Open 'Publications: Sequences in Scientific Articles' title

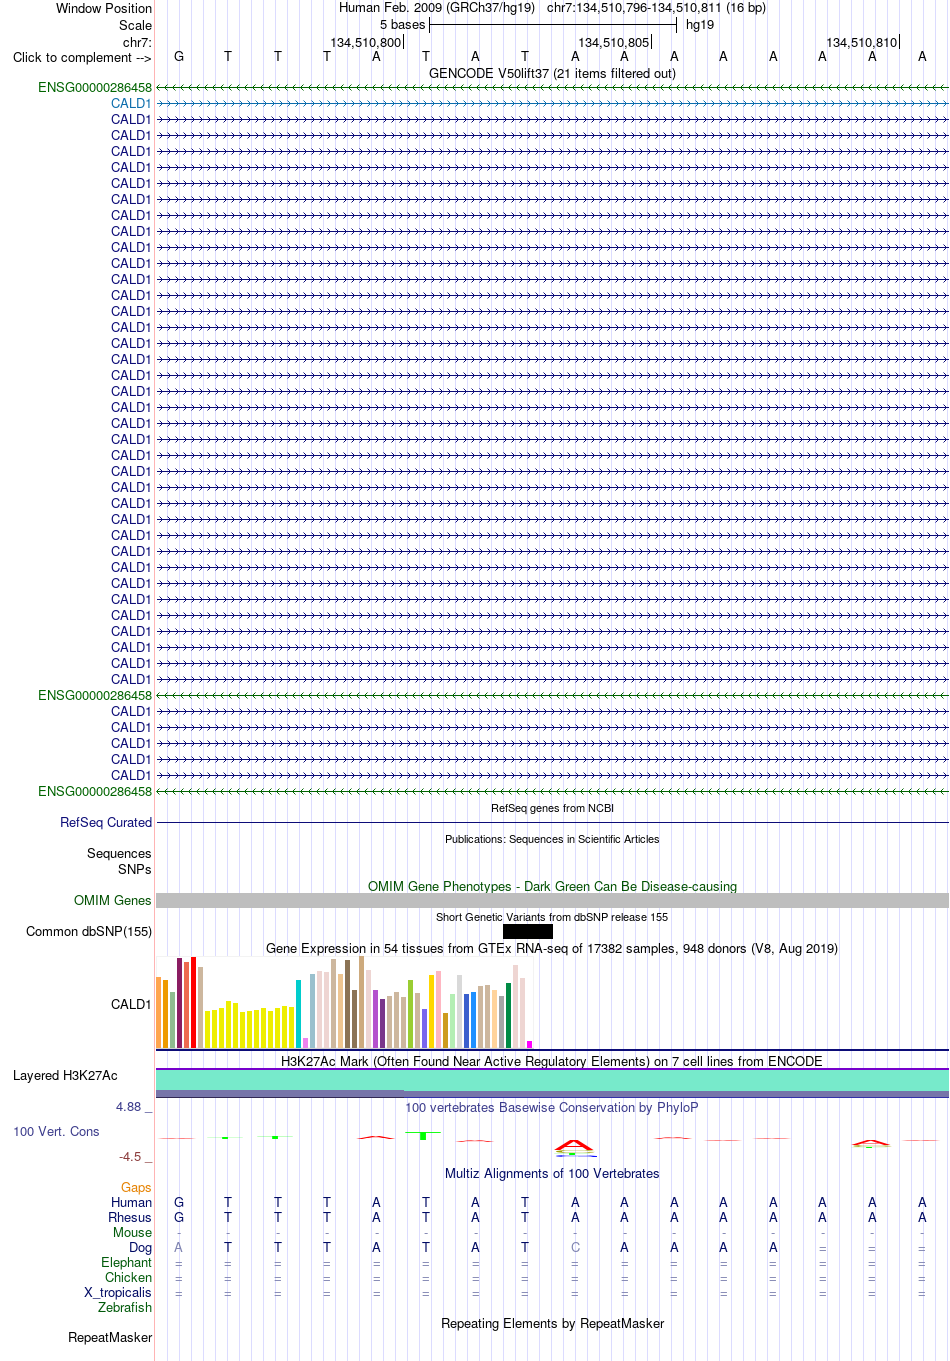point(552,839)
